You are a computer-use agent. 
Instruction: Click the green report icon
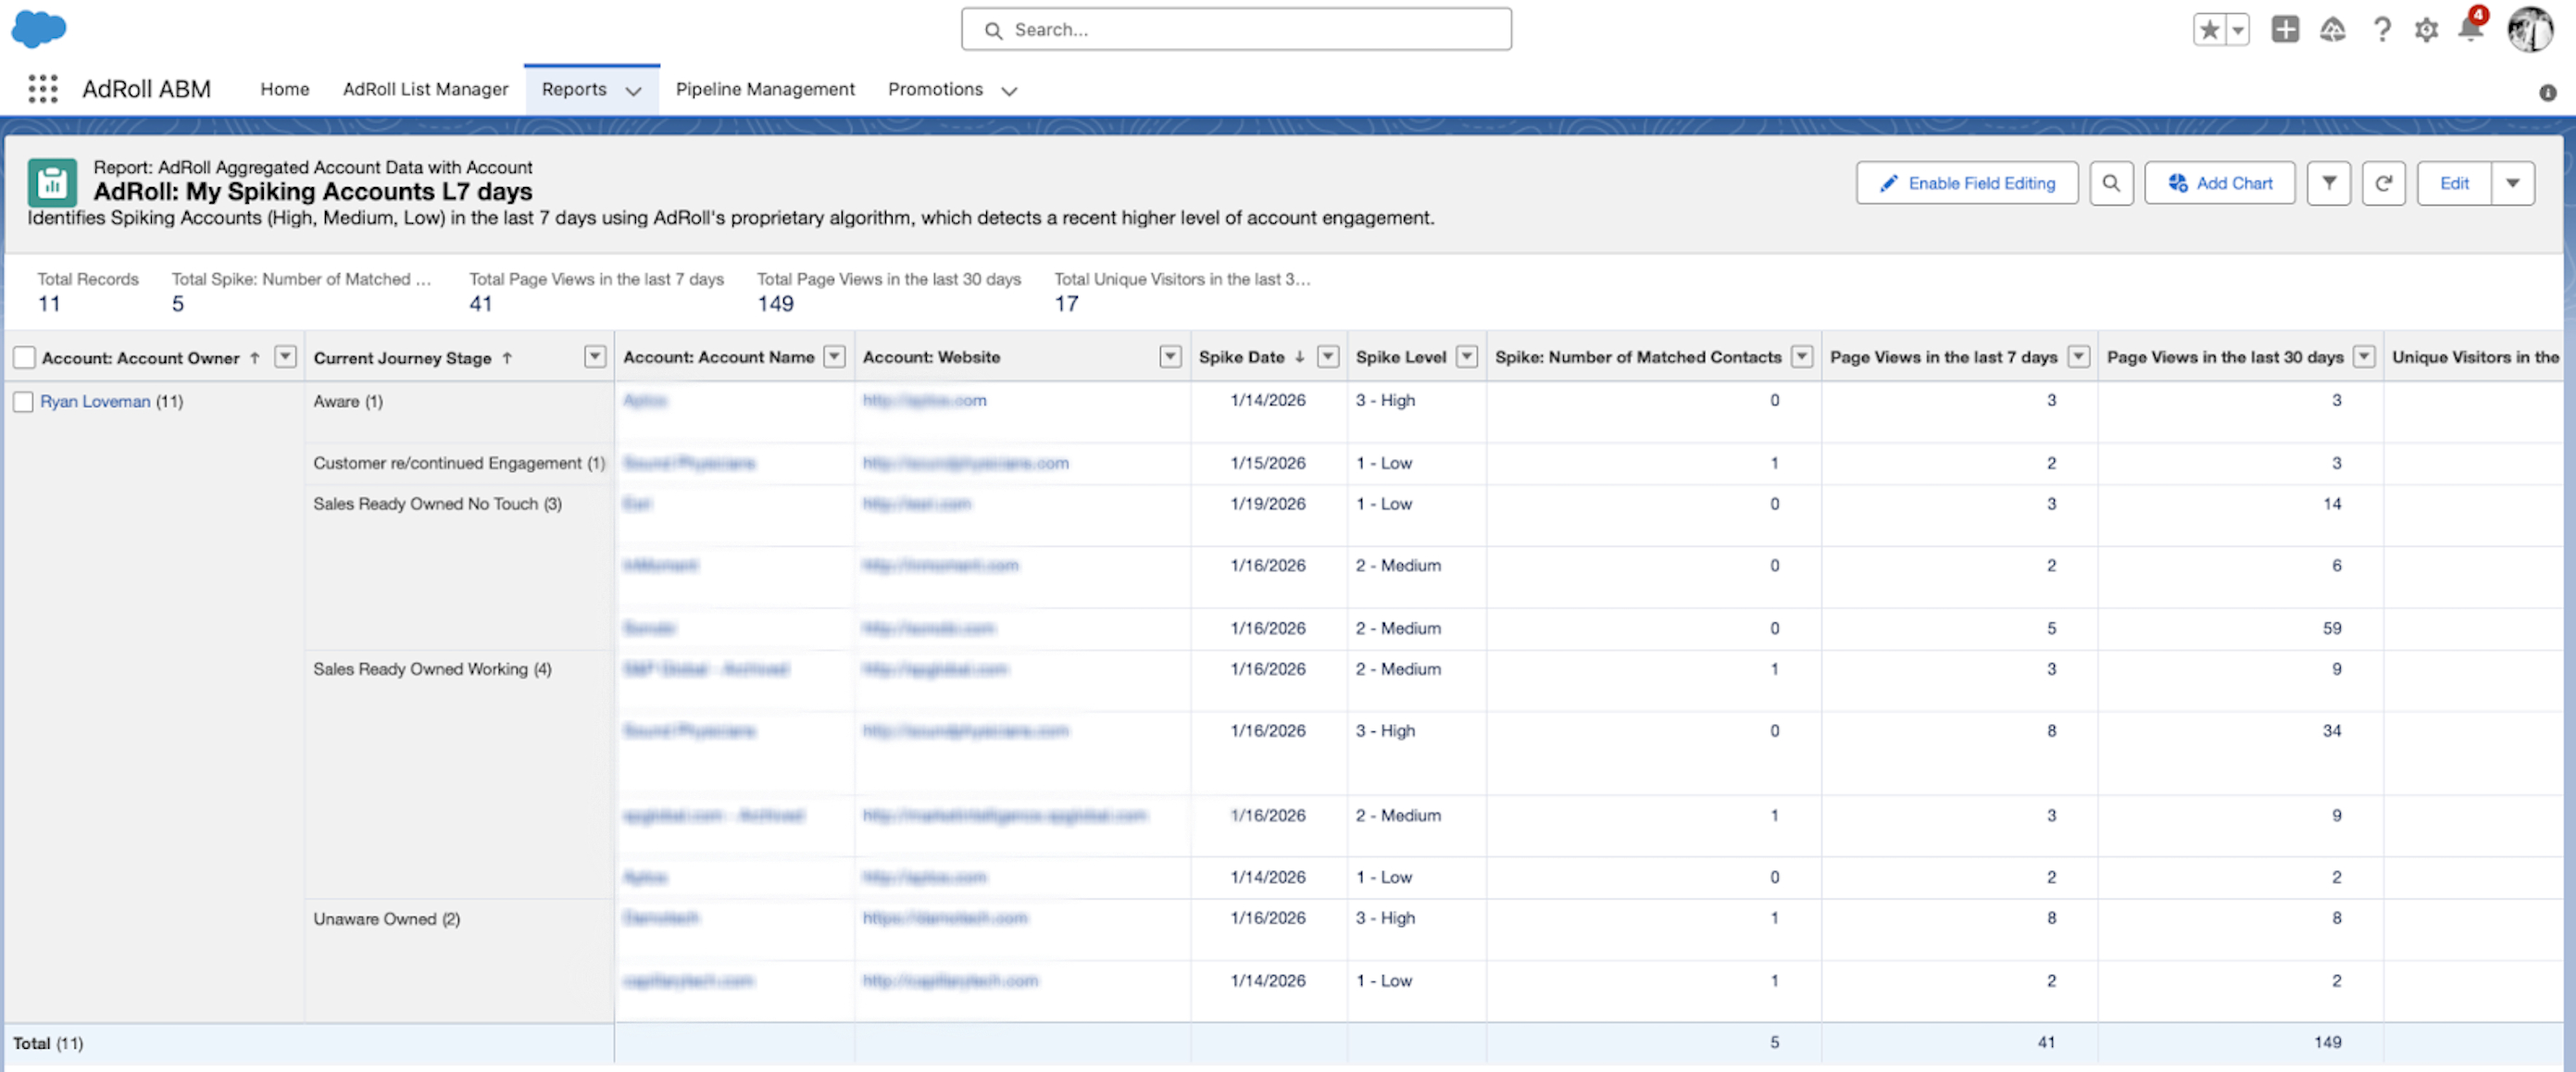pyautogui.click(x=52, y=183)
